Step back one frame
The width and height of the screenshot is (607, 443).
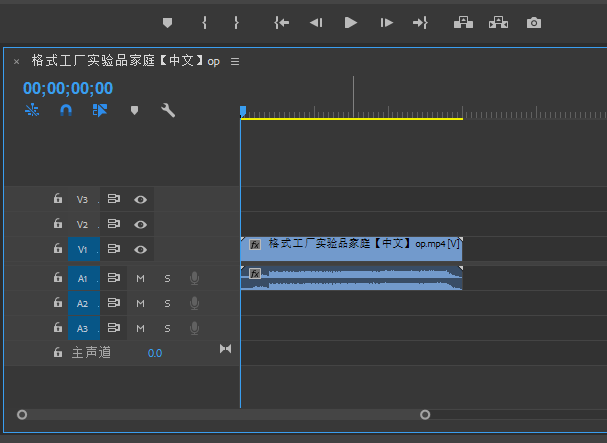[316, 22]
